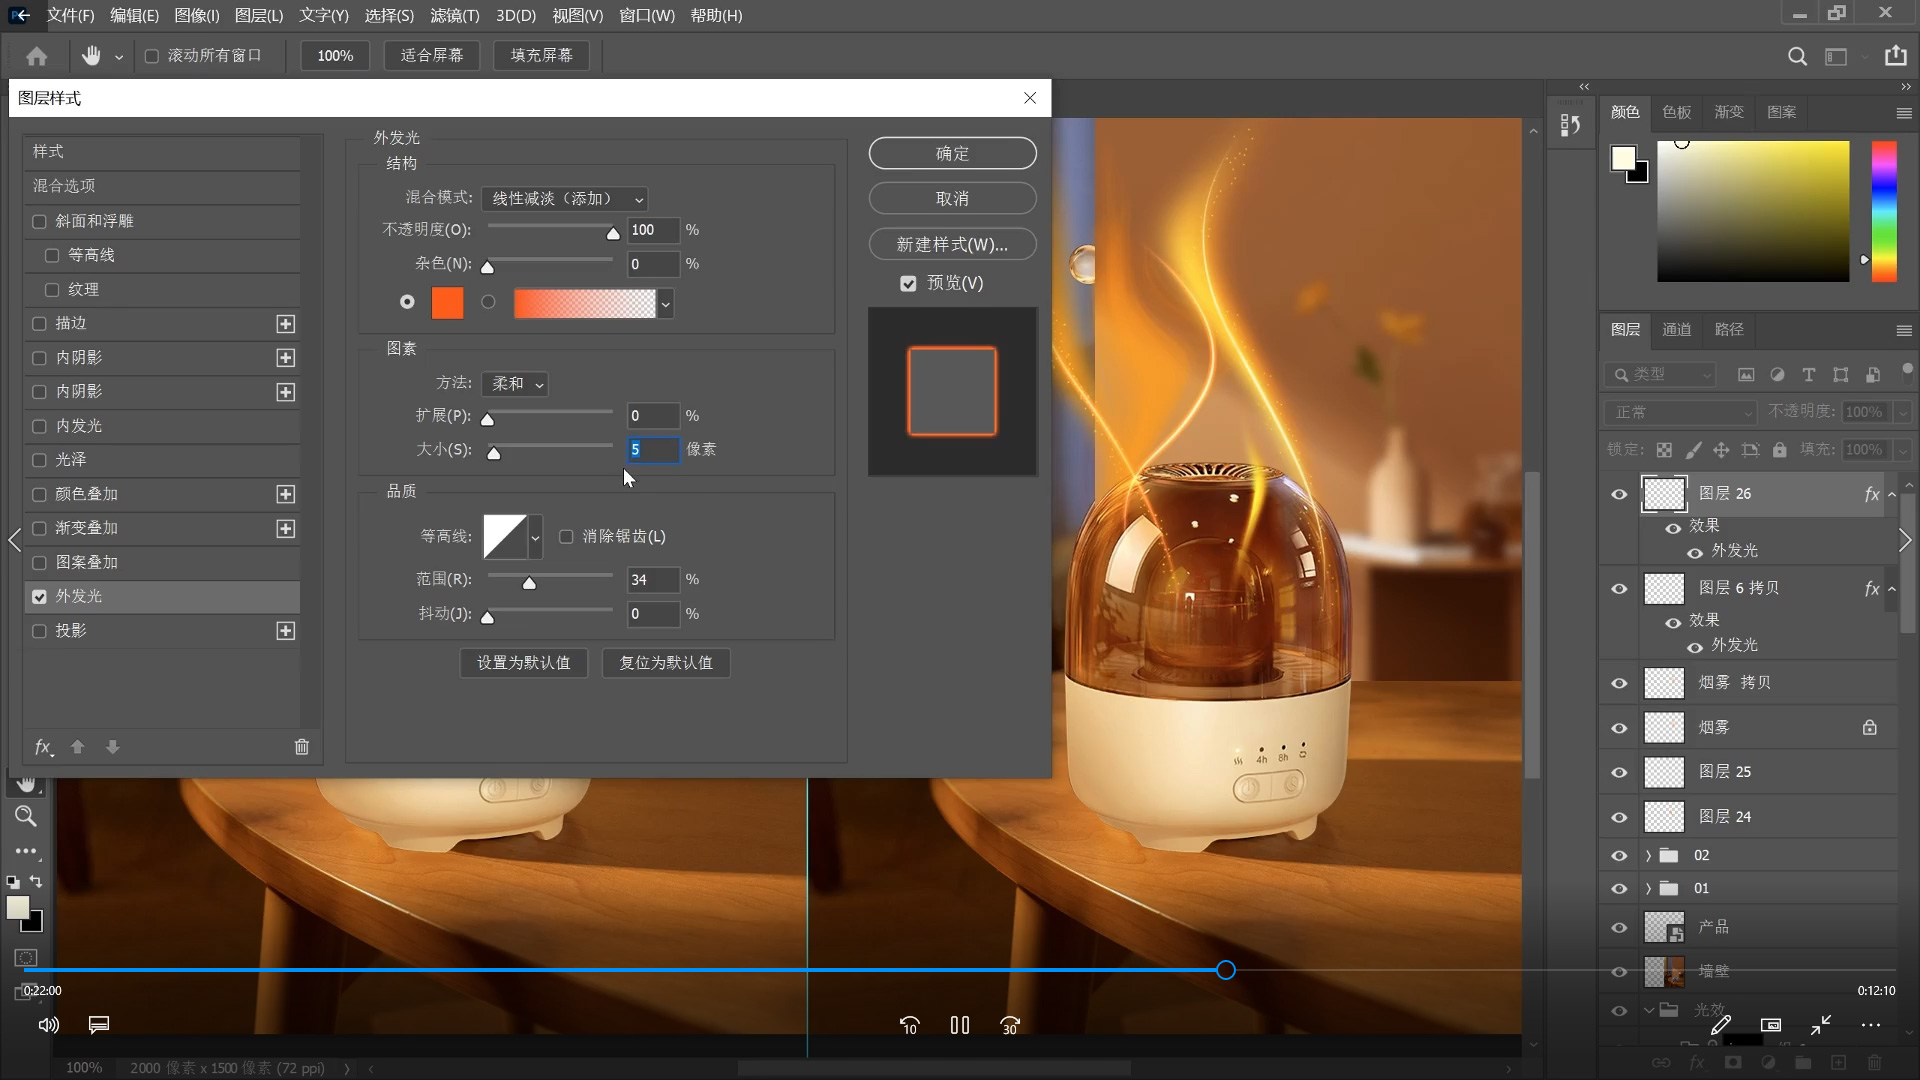
Task: Toggle visibility of 烟雾 layer
Action: [x=1618, y=727]
